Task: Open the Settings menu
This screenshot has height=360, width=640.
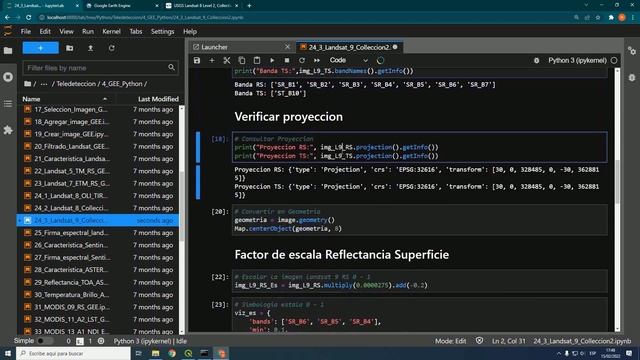Action: 162,31
